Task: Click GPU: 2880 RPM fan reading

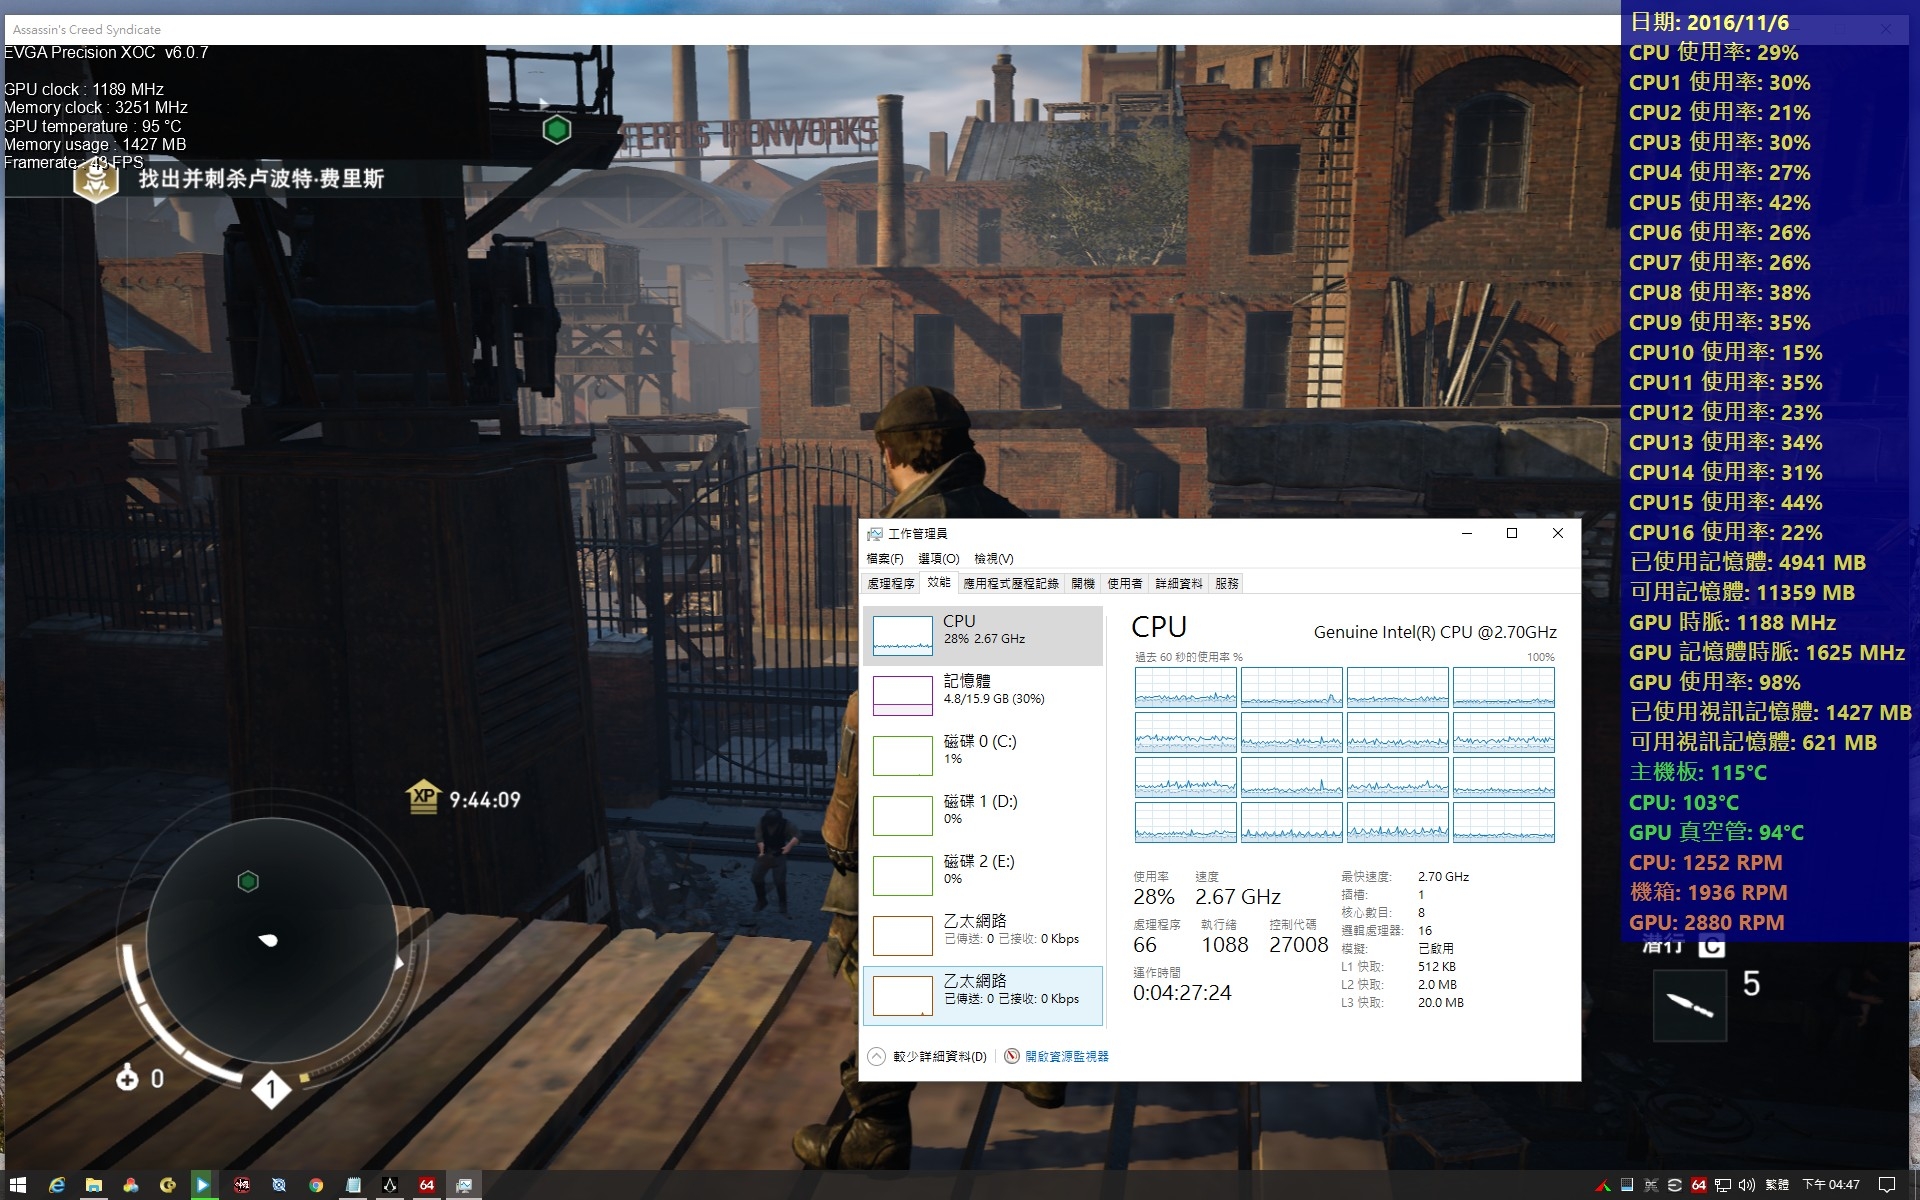Action: 1706,922
